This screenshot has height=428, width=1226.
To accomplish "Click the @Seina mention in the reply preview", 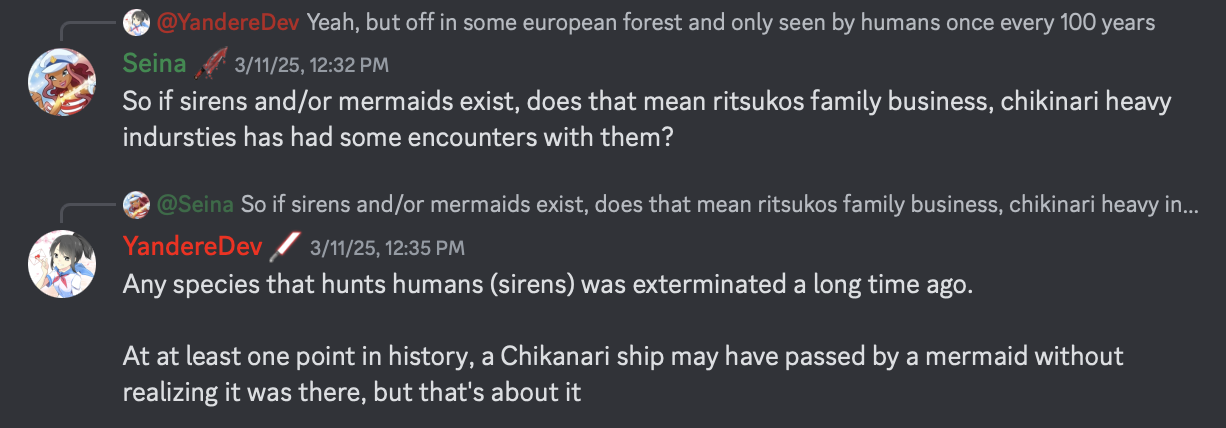I will tap(196, 205).
